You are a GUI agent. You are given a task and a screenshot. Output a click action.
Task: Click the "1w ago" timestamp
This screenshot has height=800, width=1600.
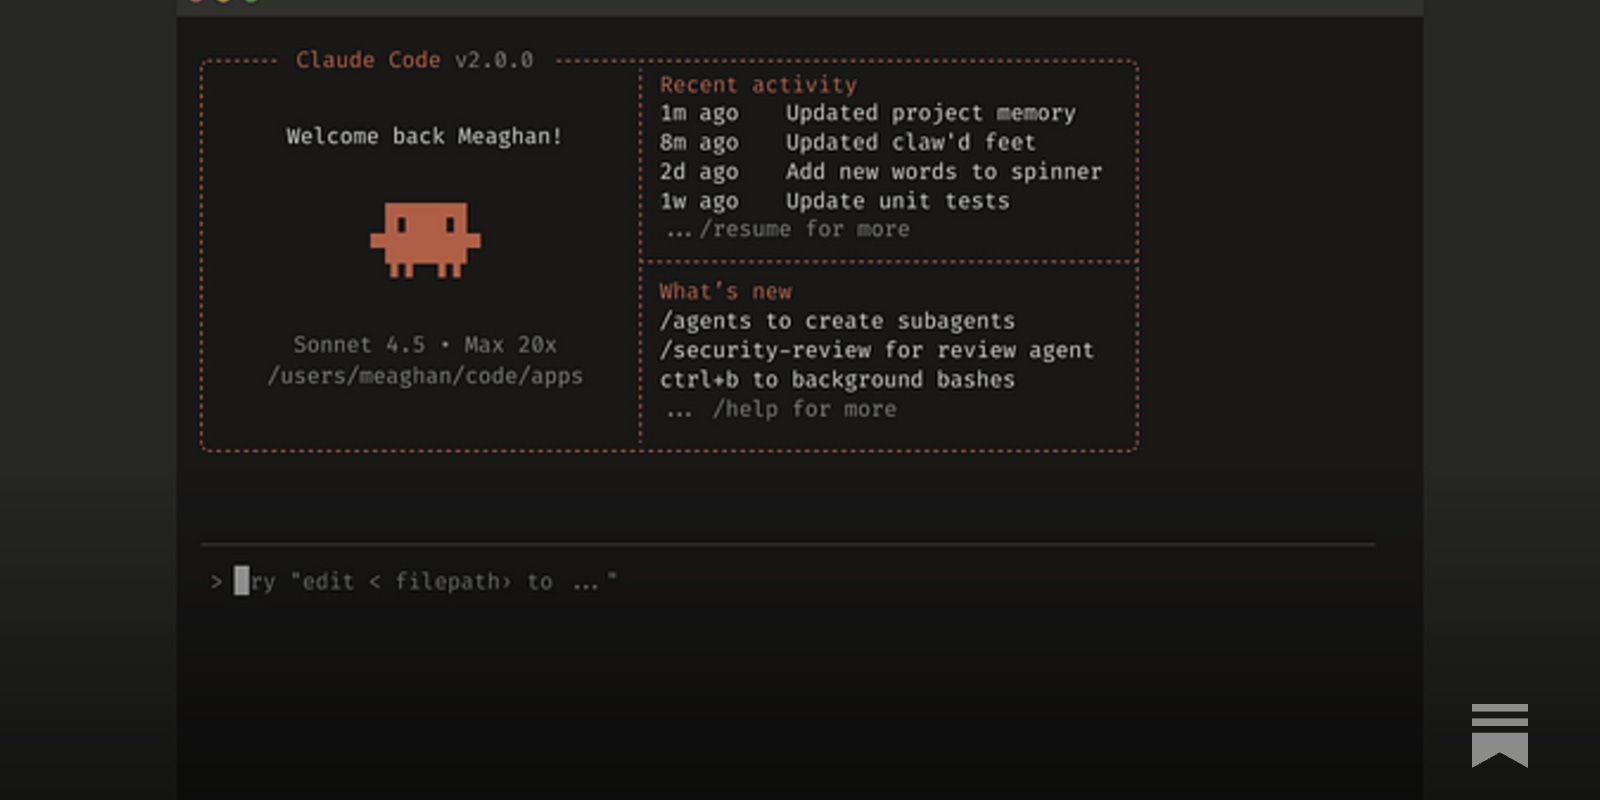[x=699, y=201]
